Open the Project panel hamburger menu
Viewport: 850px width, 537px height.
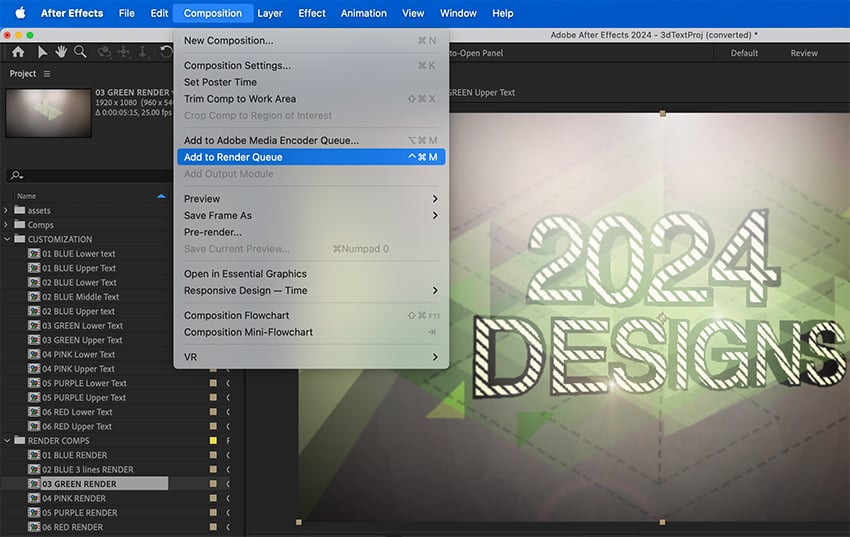tap(47, 74)
